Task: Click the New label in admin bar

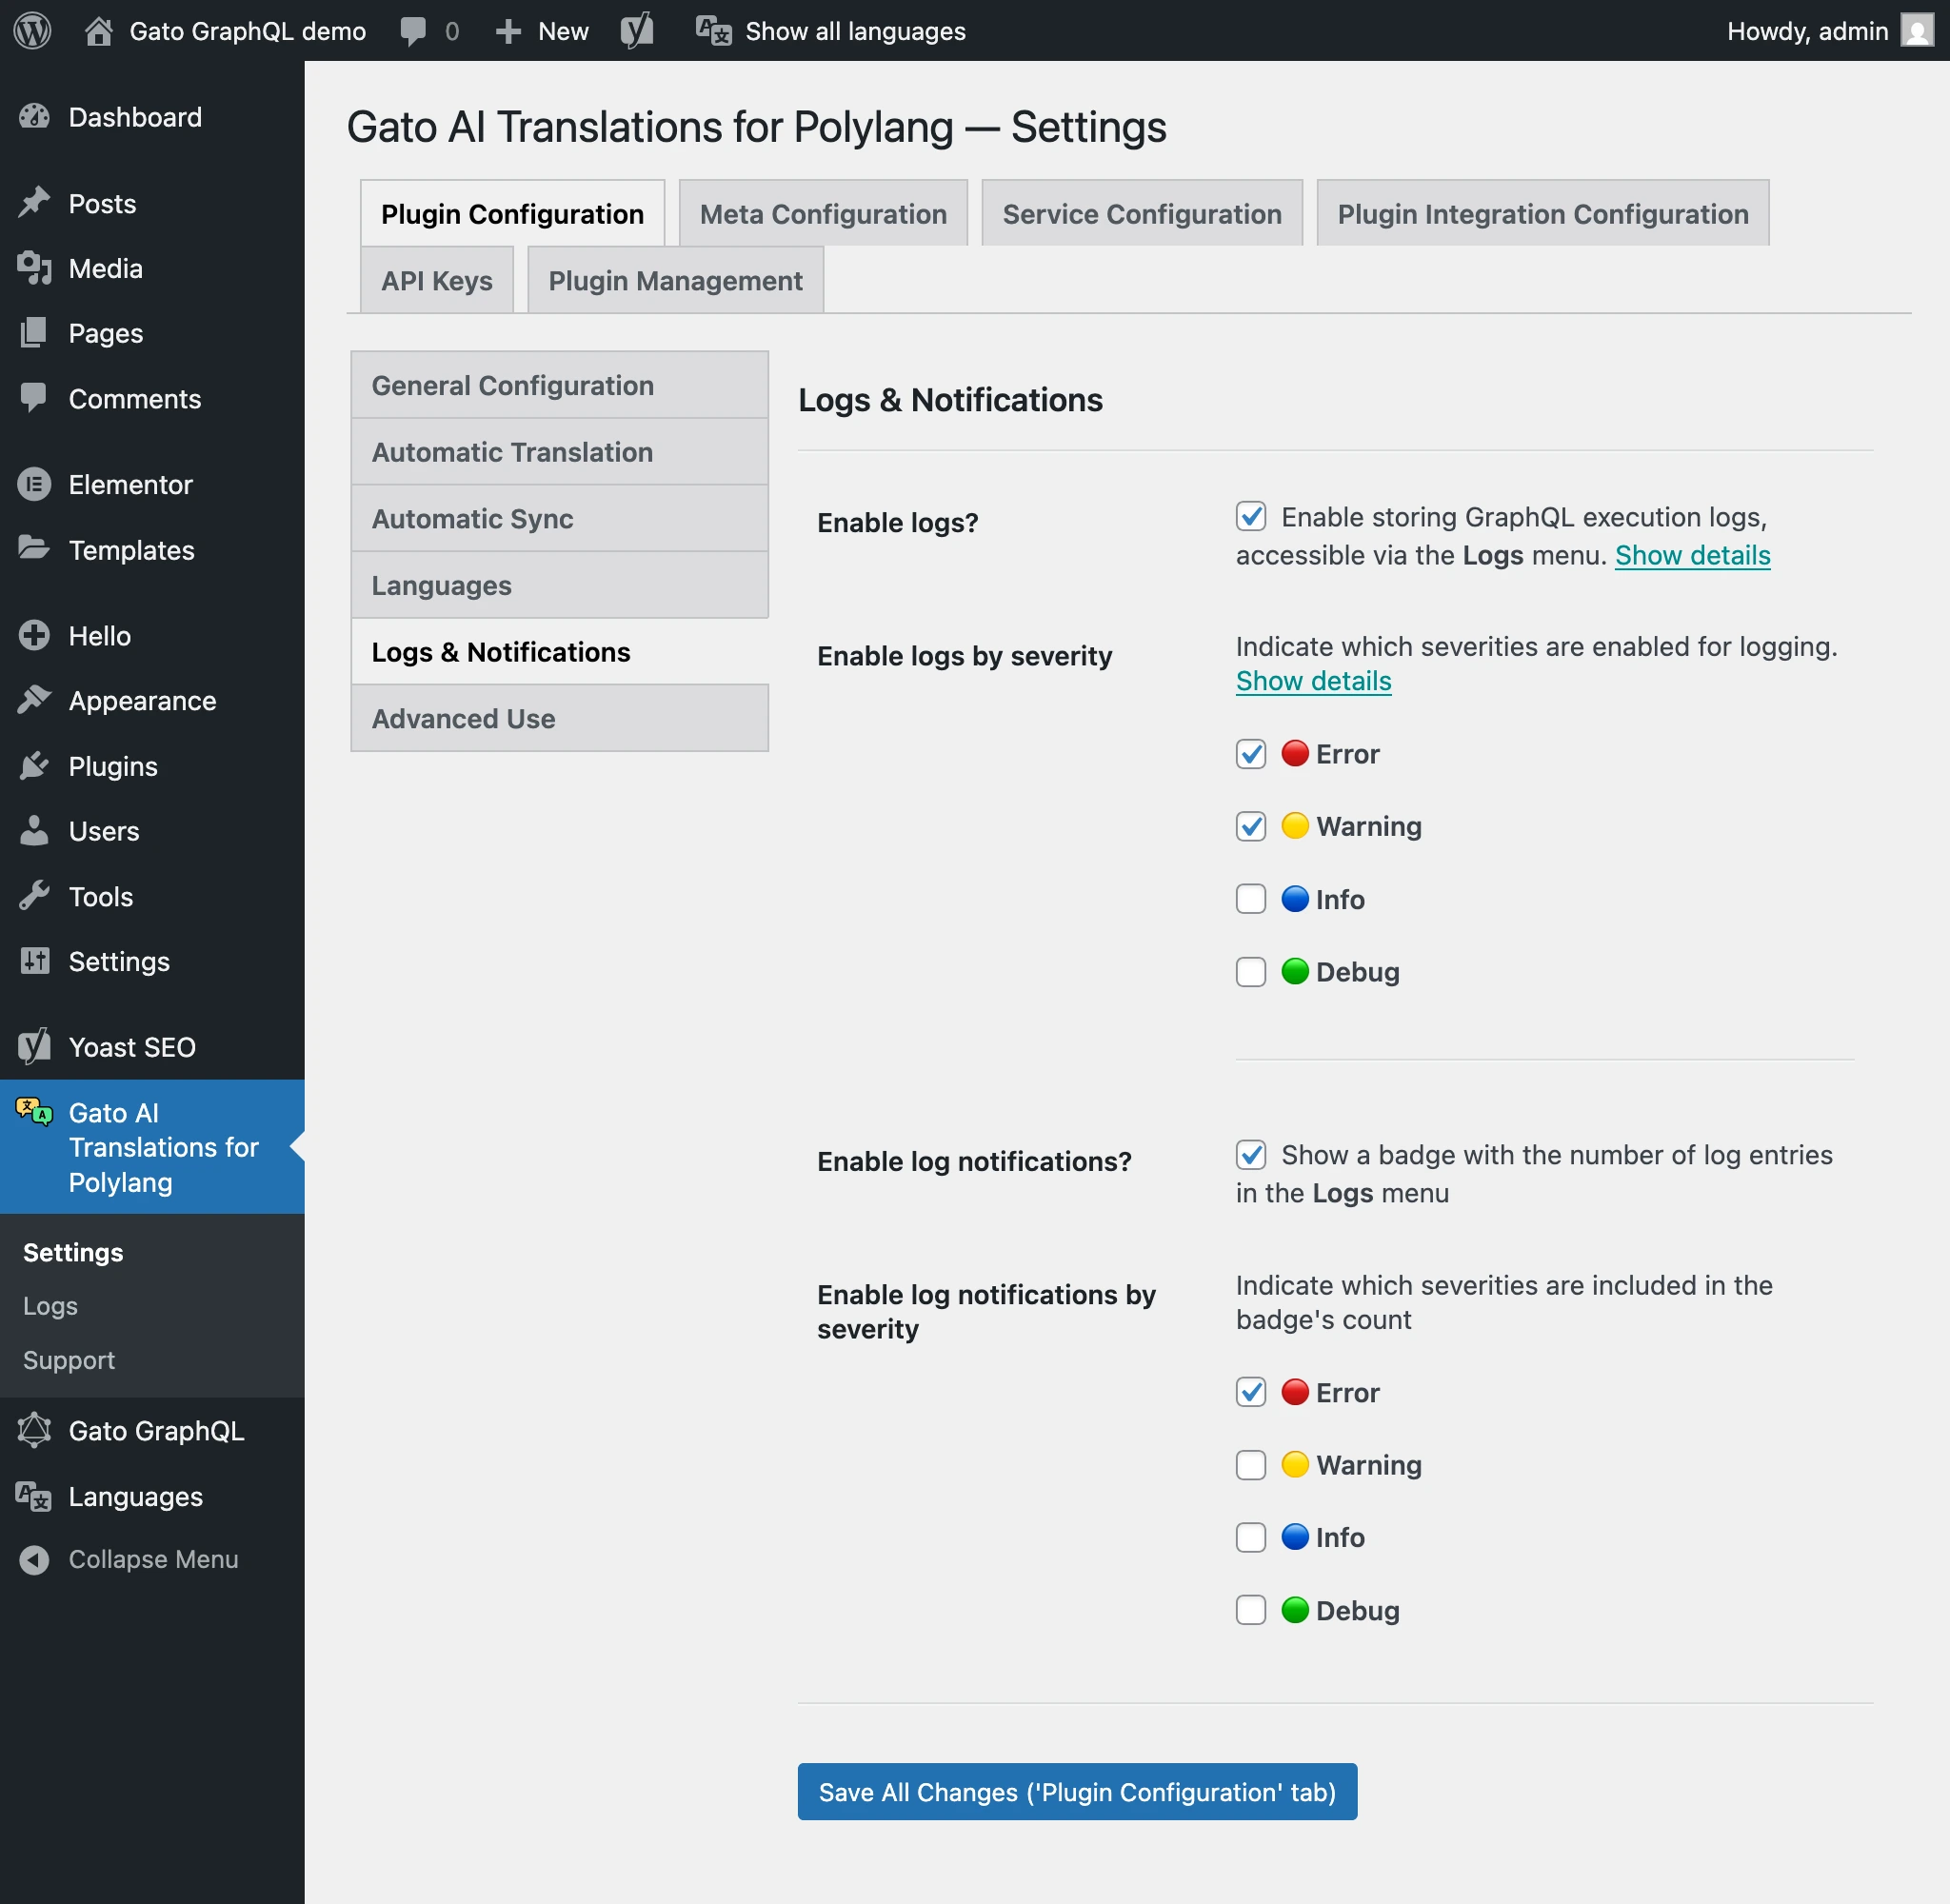Action: (x=563, y=31)
